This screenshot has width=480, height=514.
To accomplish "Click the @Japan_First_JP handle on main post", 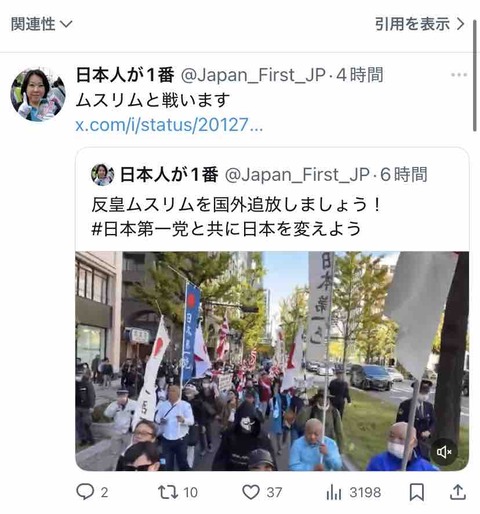I will pos(253,75).
